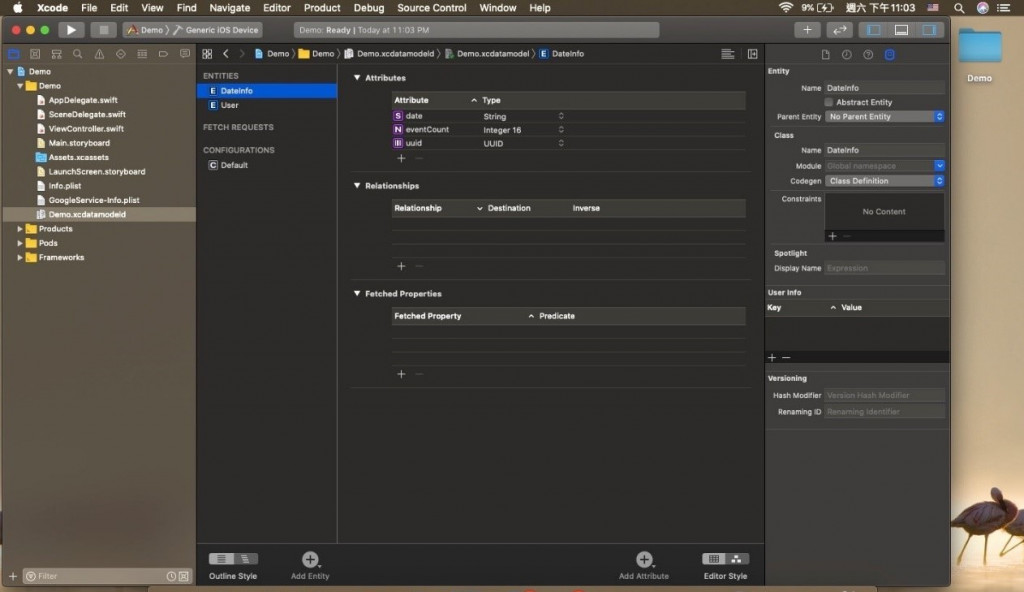Click the Hash Modifier field

[x=884, y=395]
